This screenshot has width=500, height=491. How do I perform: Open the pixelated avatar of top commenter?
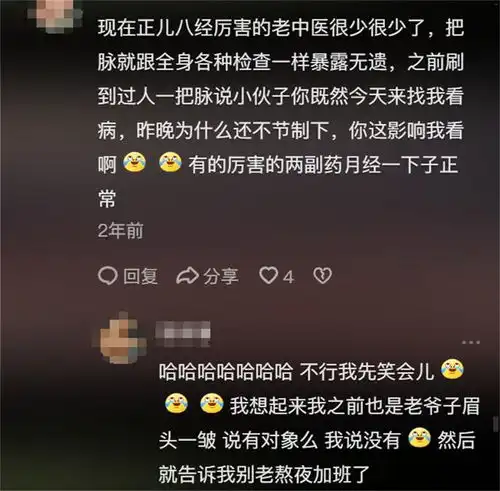click(55, 15)
